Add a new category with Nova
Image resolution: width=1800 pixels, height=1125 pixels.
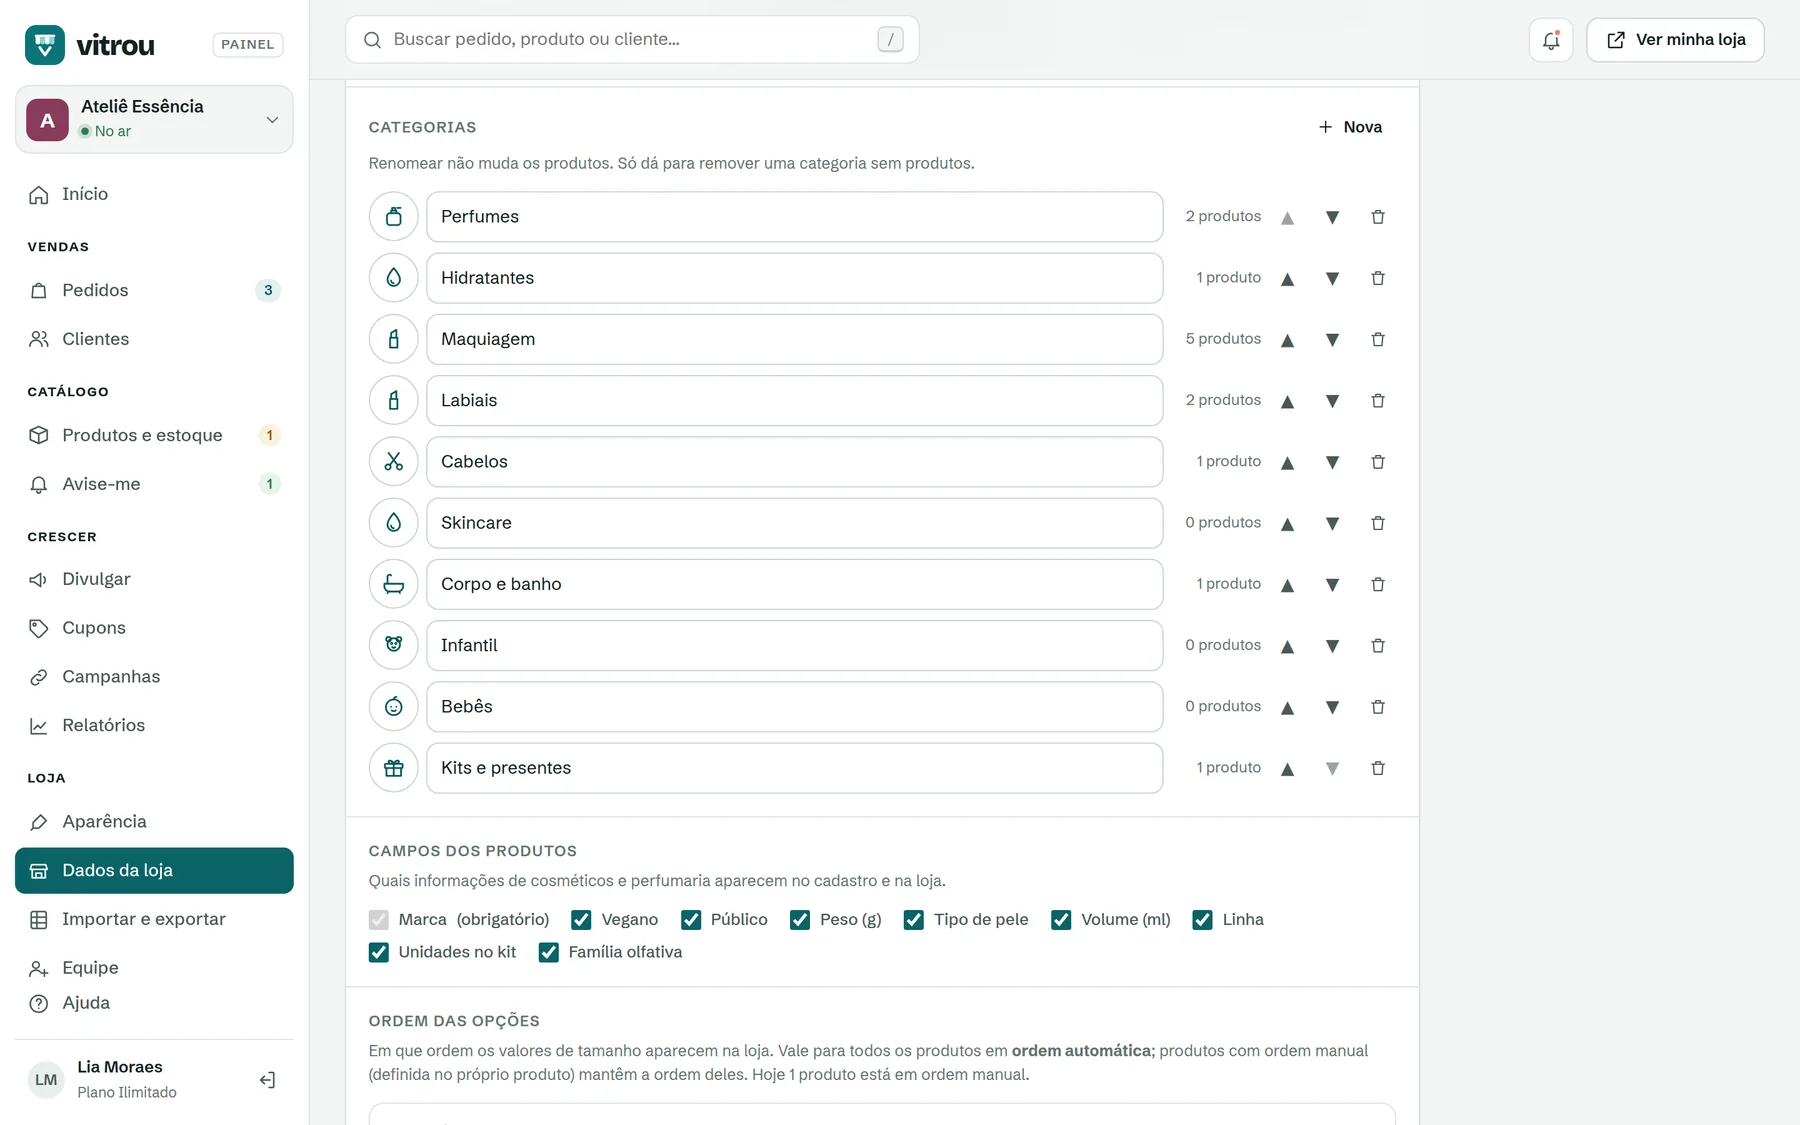[1350, 127]
